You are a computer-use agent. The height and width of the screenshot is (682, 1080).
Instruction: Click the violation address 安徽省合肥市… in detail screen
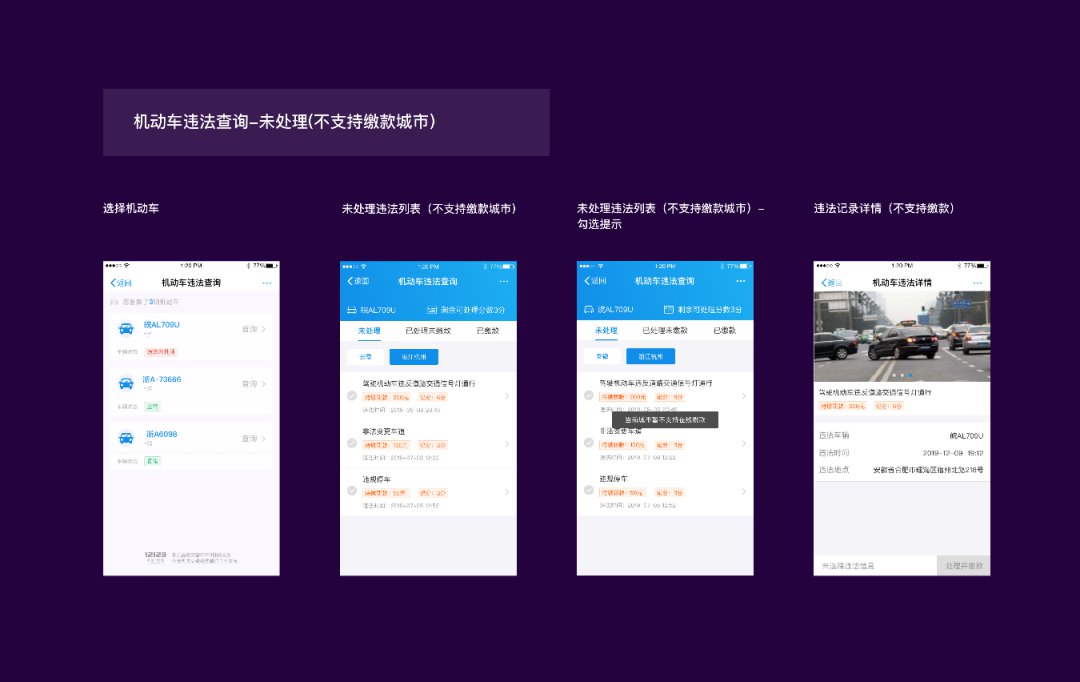point(928,470)
